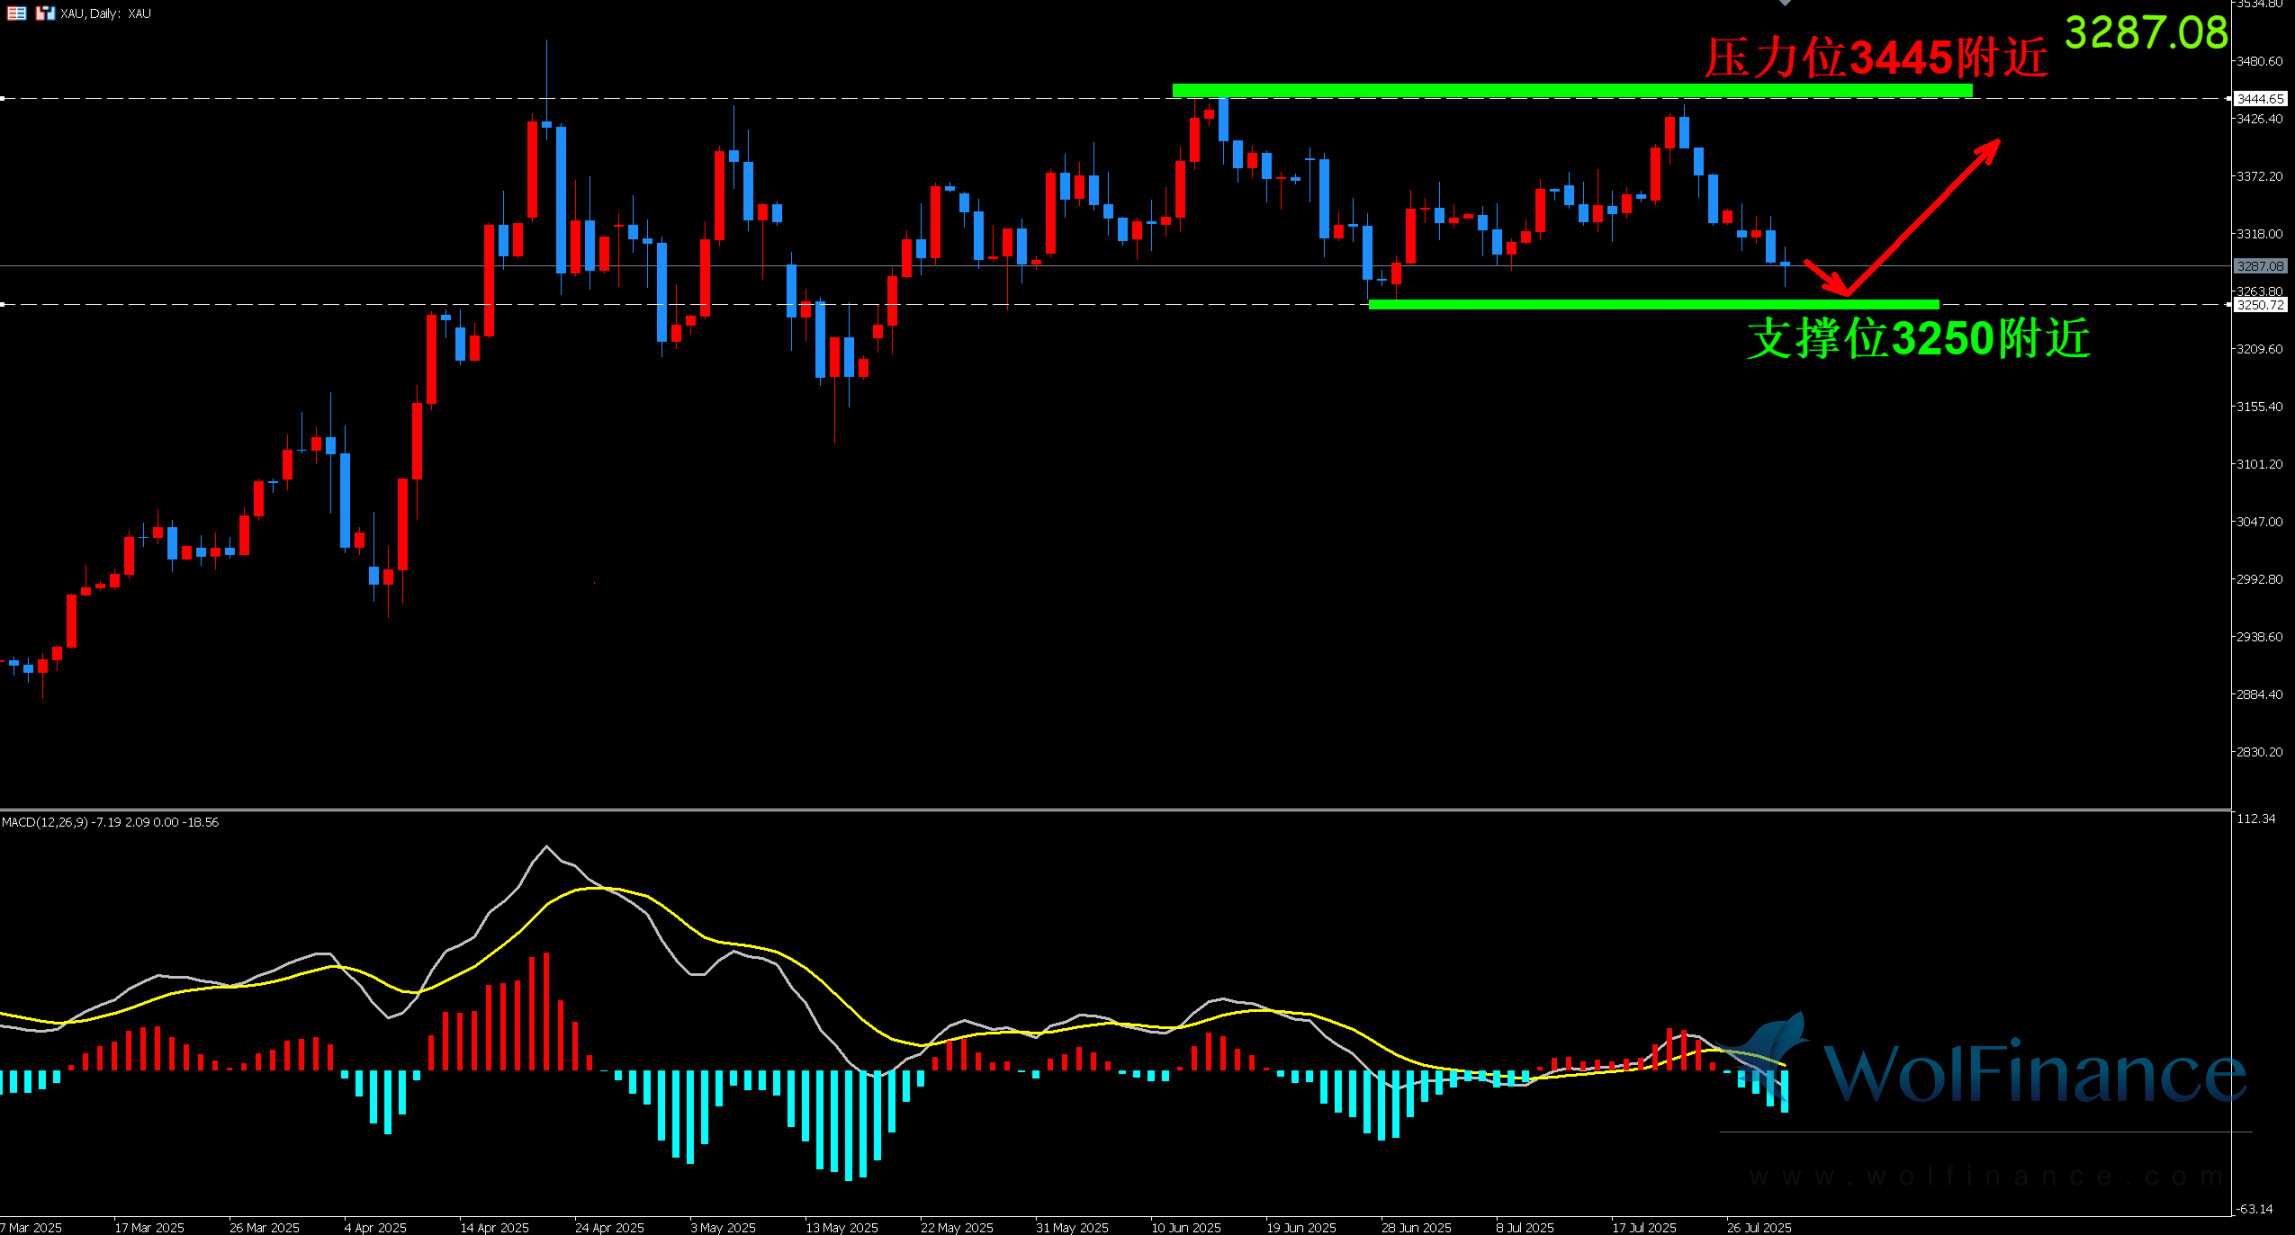Screen dimensions: 2295x1235
Task: Click the '19 Jun 2025' date label
Action: click(1301, 1228)
